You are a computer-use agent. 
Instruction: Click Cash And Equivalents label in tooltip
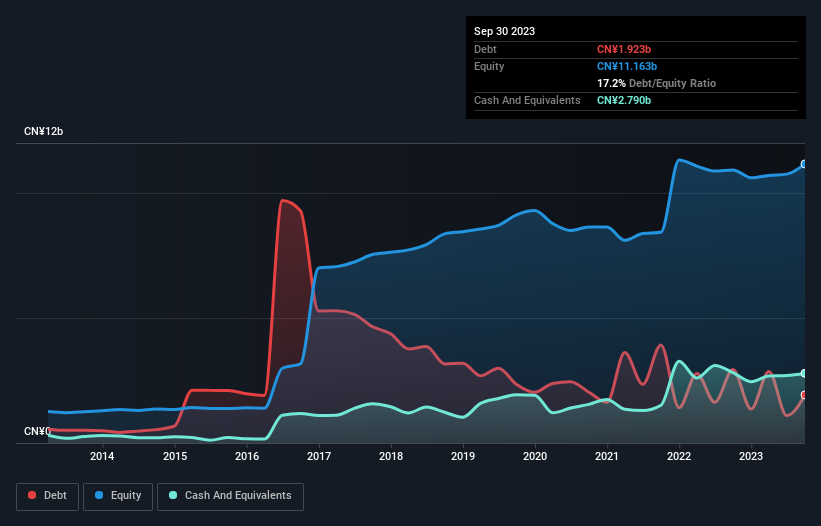coord(527,100)
